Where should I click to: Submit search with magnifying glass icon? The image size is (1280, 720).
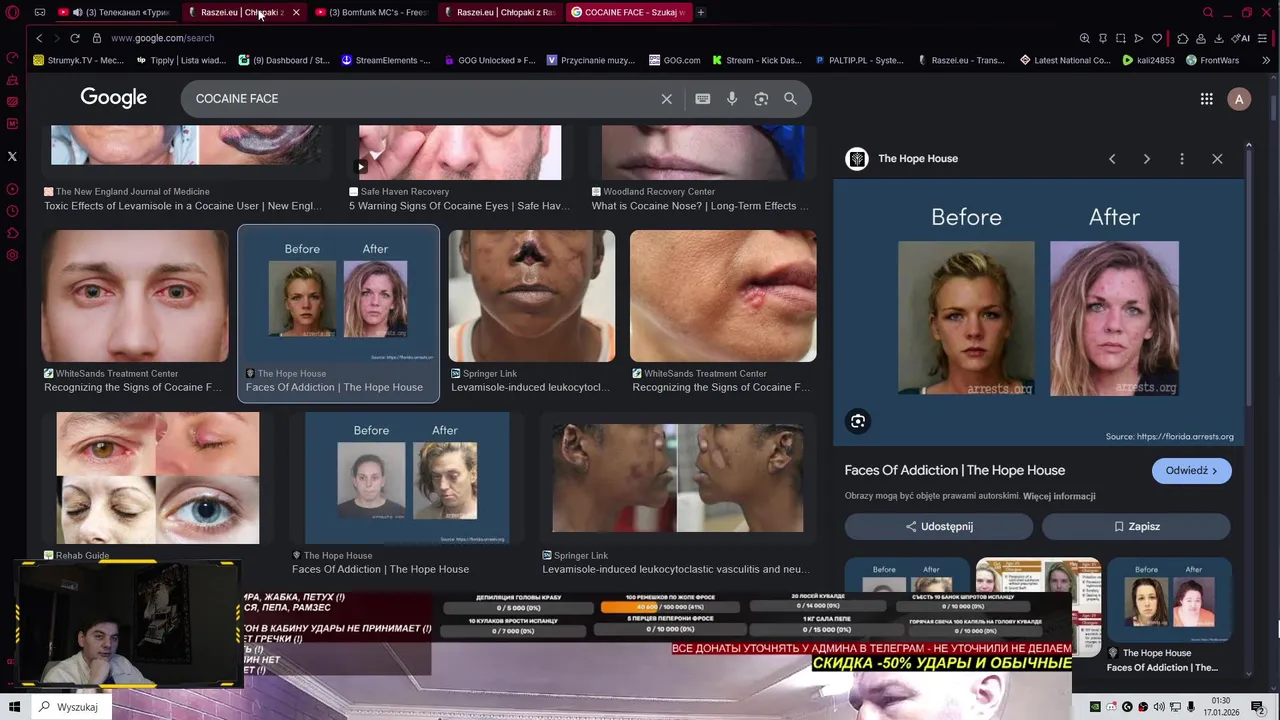tap(790, 99)
